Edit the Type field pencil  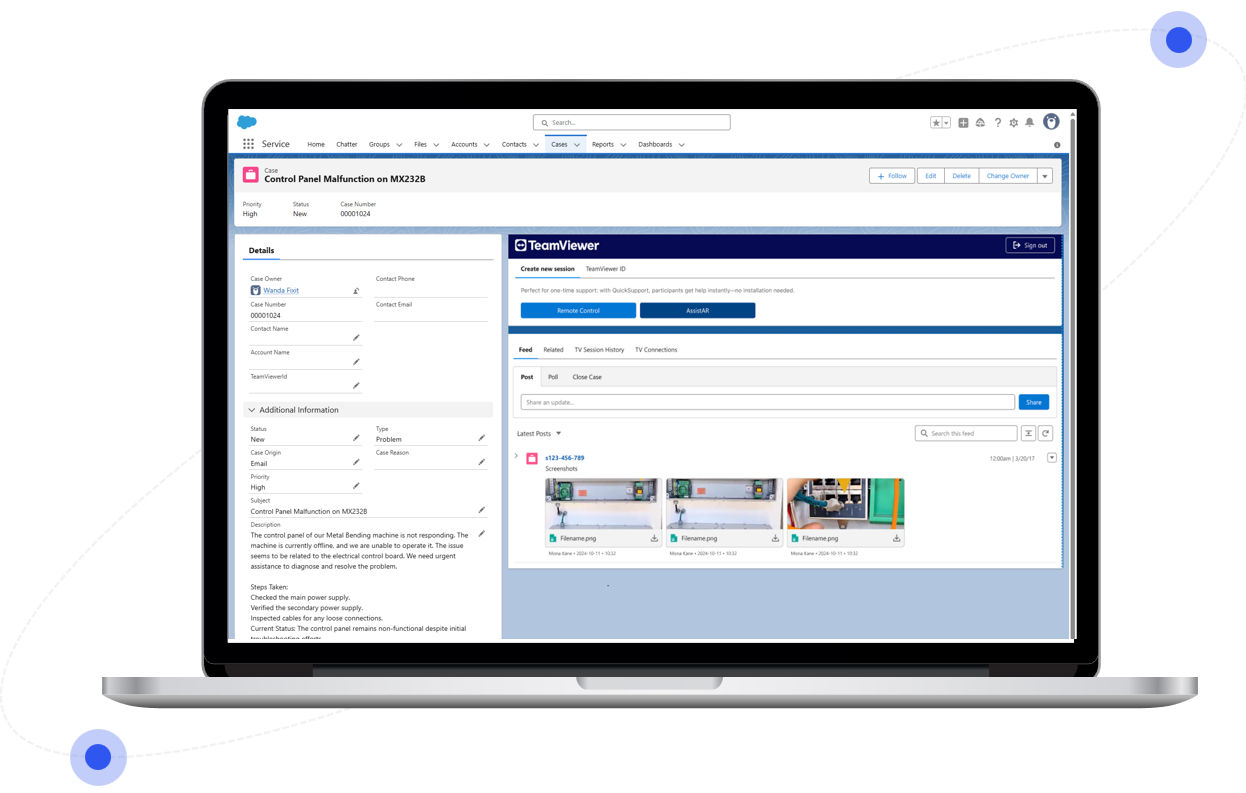pyautogui.click(x=481, y=438)
